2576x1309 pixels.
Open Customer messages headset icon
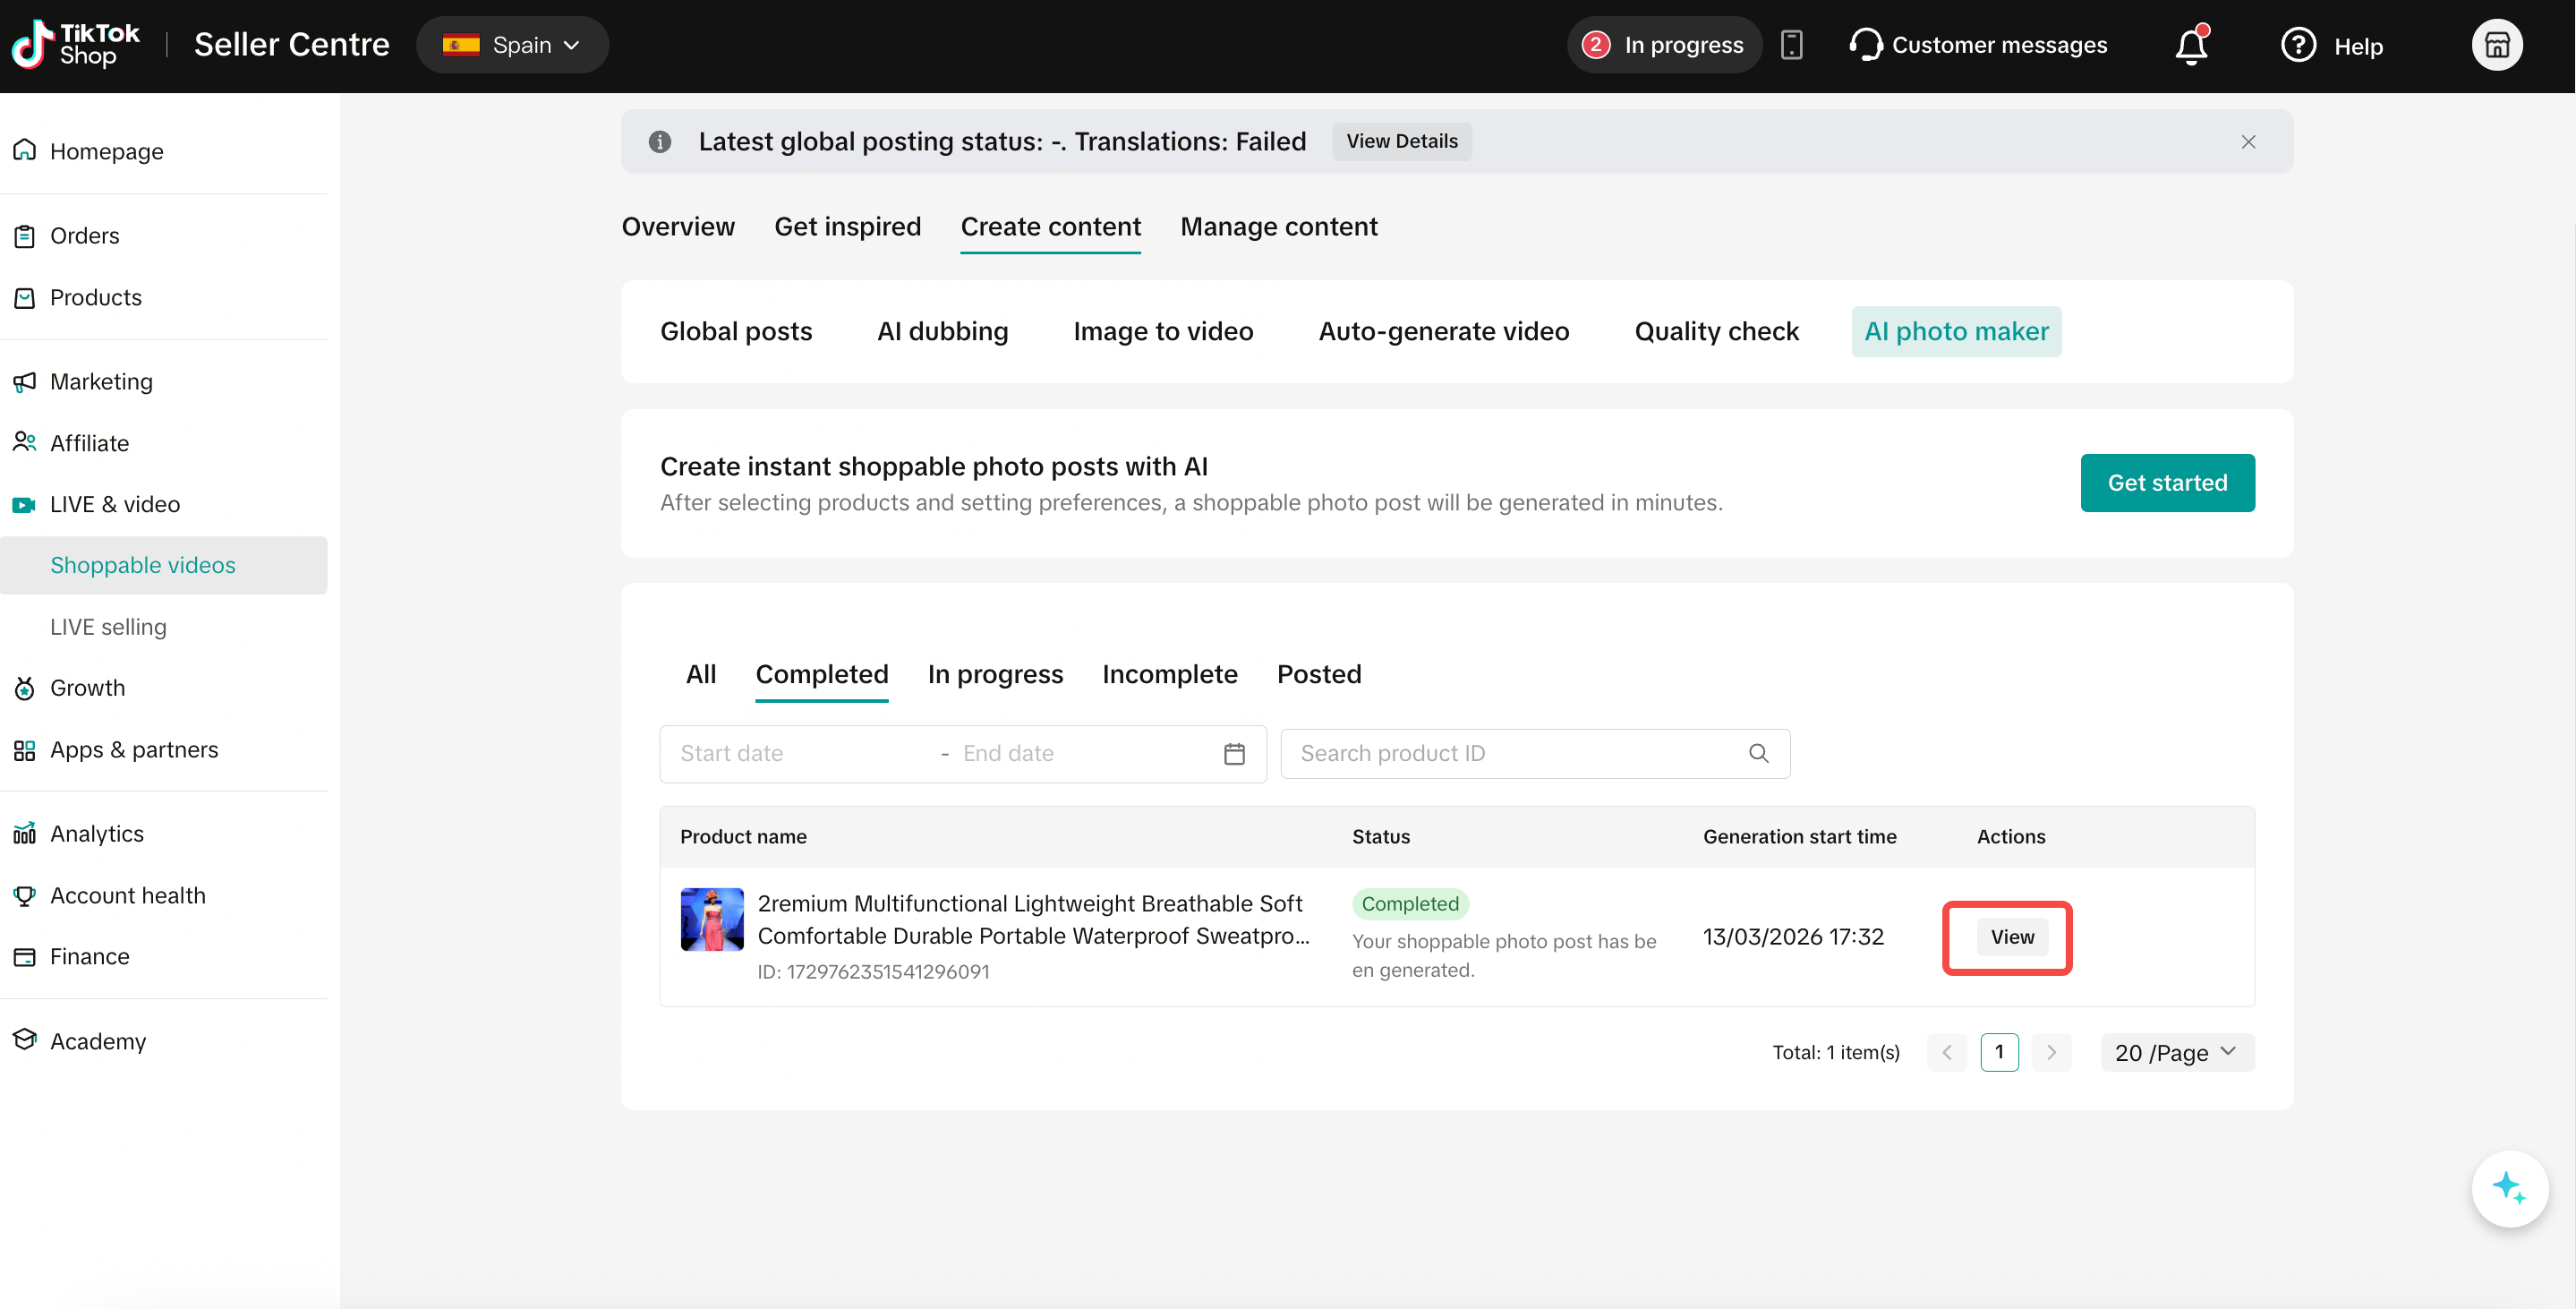(x=1865, y=46)
